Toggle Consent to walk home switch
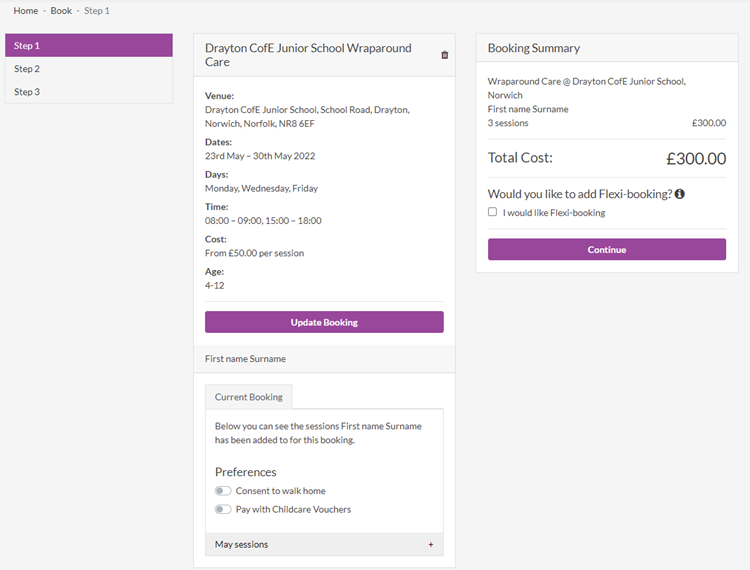 [x=223, y=491]
